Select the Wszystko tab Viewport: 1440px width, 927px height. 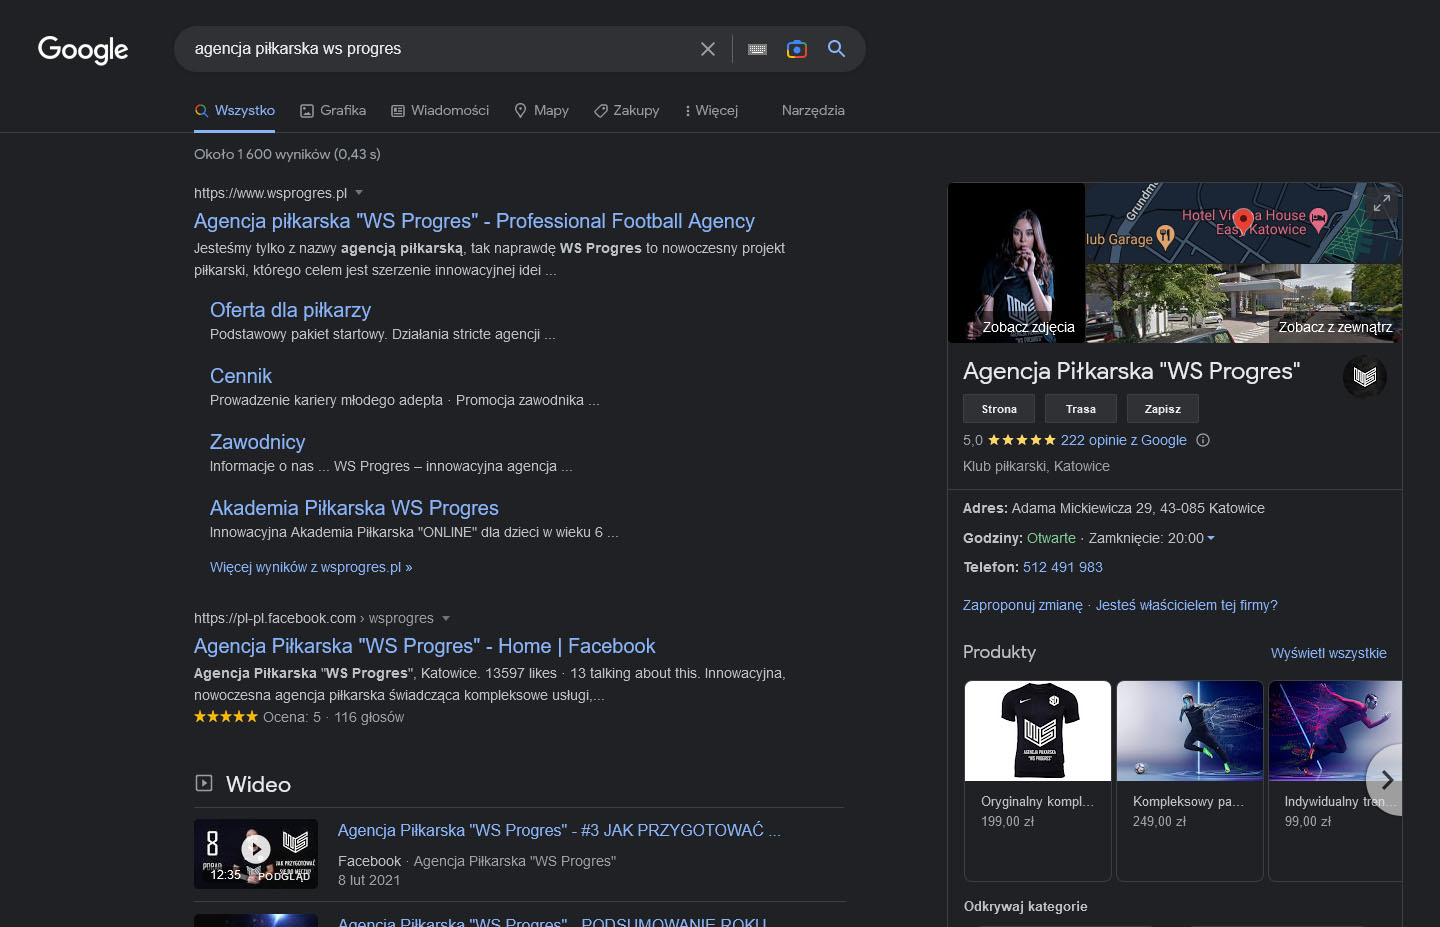click(x=235, y=110)
